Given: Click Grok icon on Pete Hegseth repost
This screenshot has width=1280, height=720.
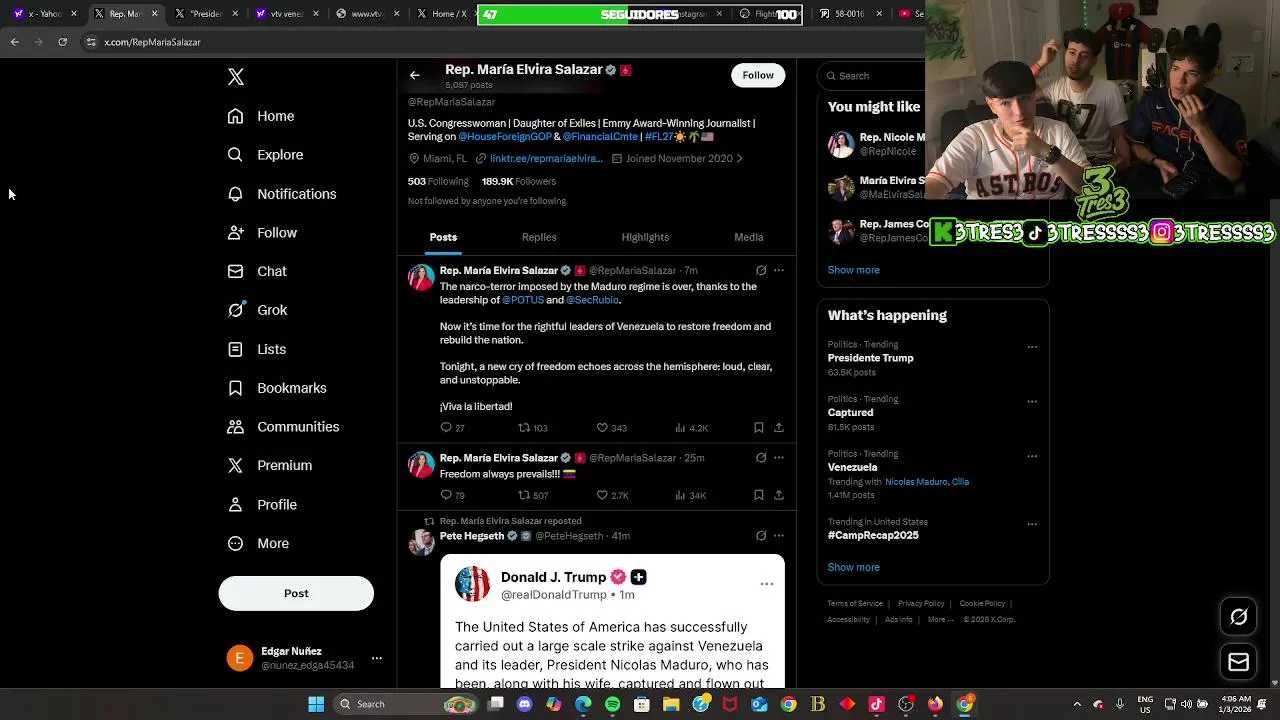Looking at the screenshot, I should pos(761,536).
